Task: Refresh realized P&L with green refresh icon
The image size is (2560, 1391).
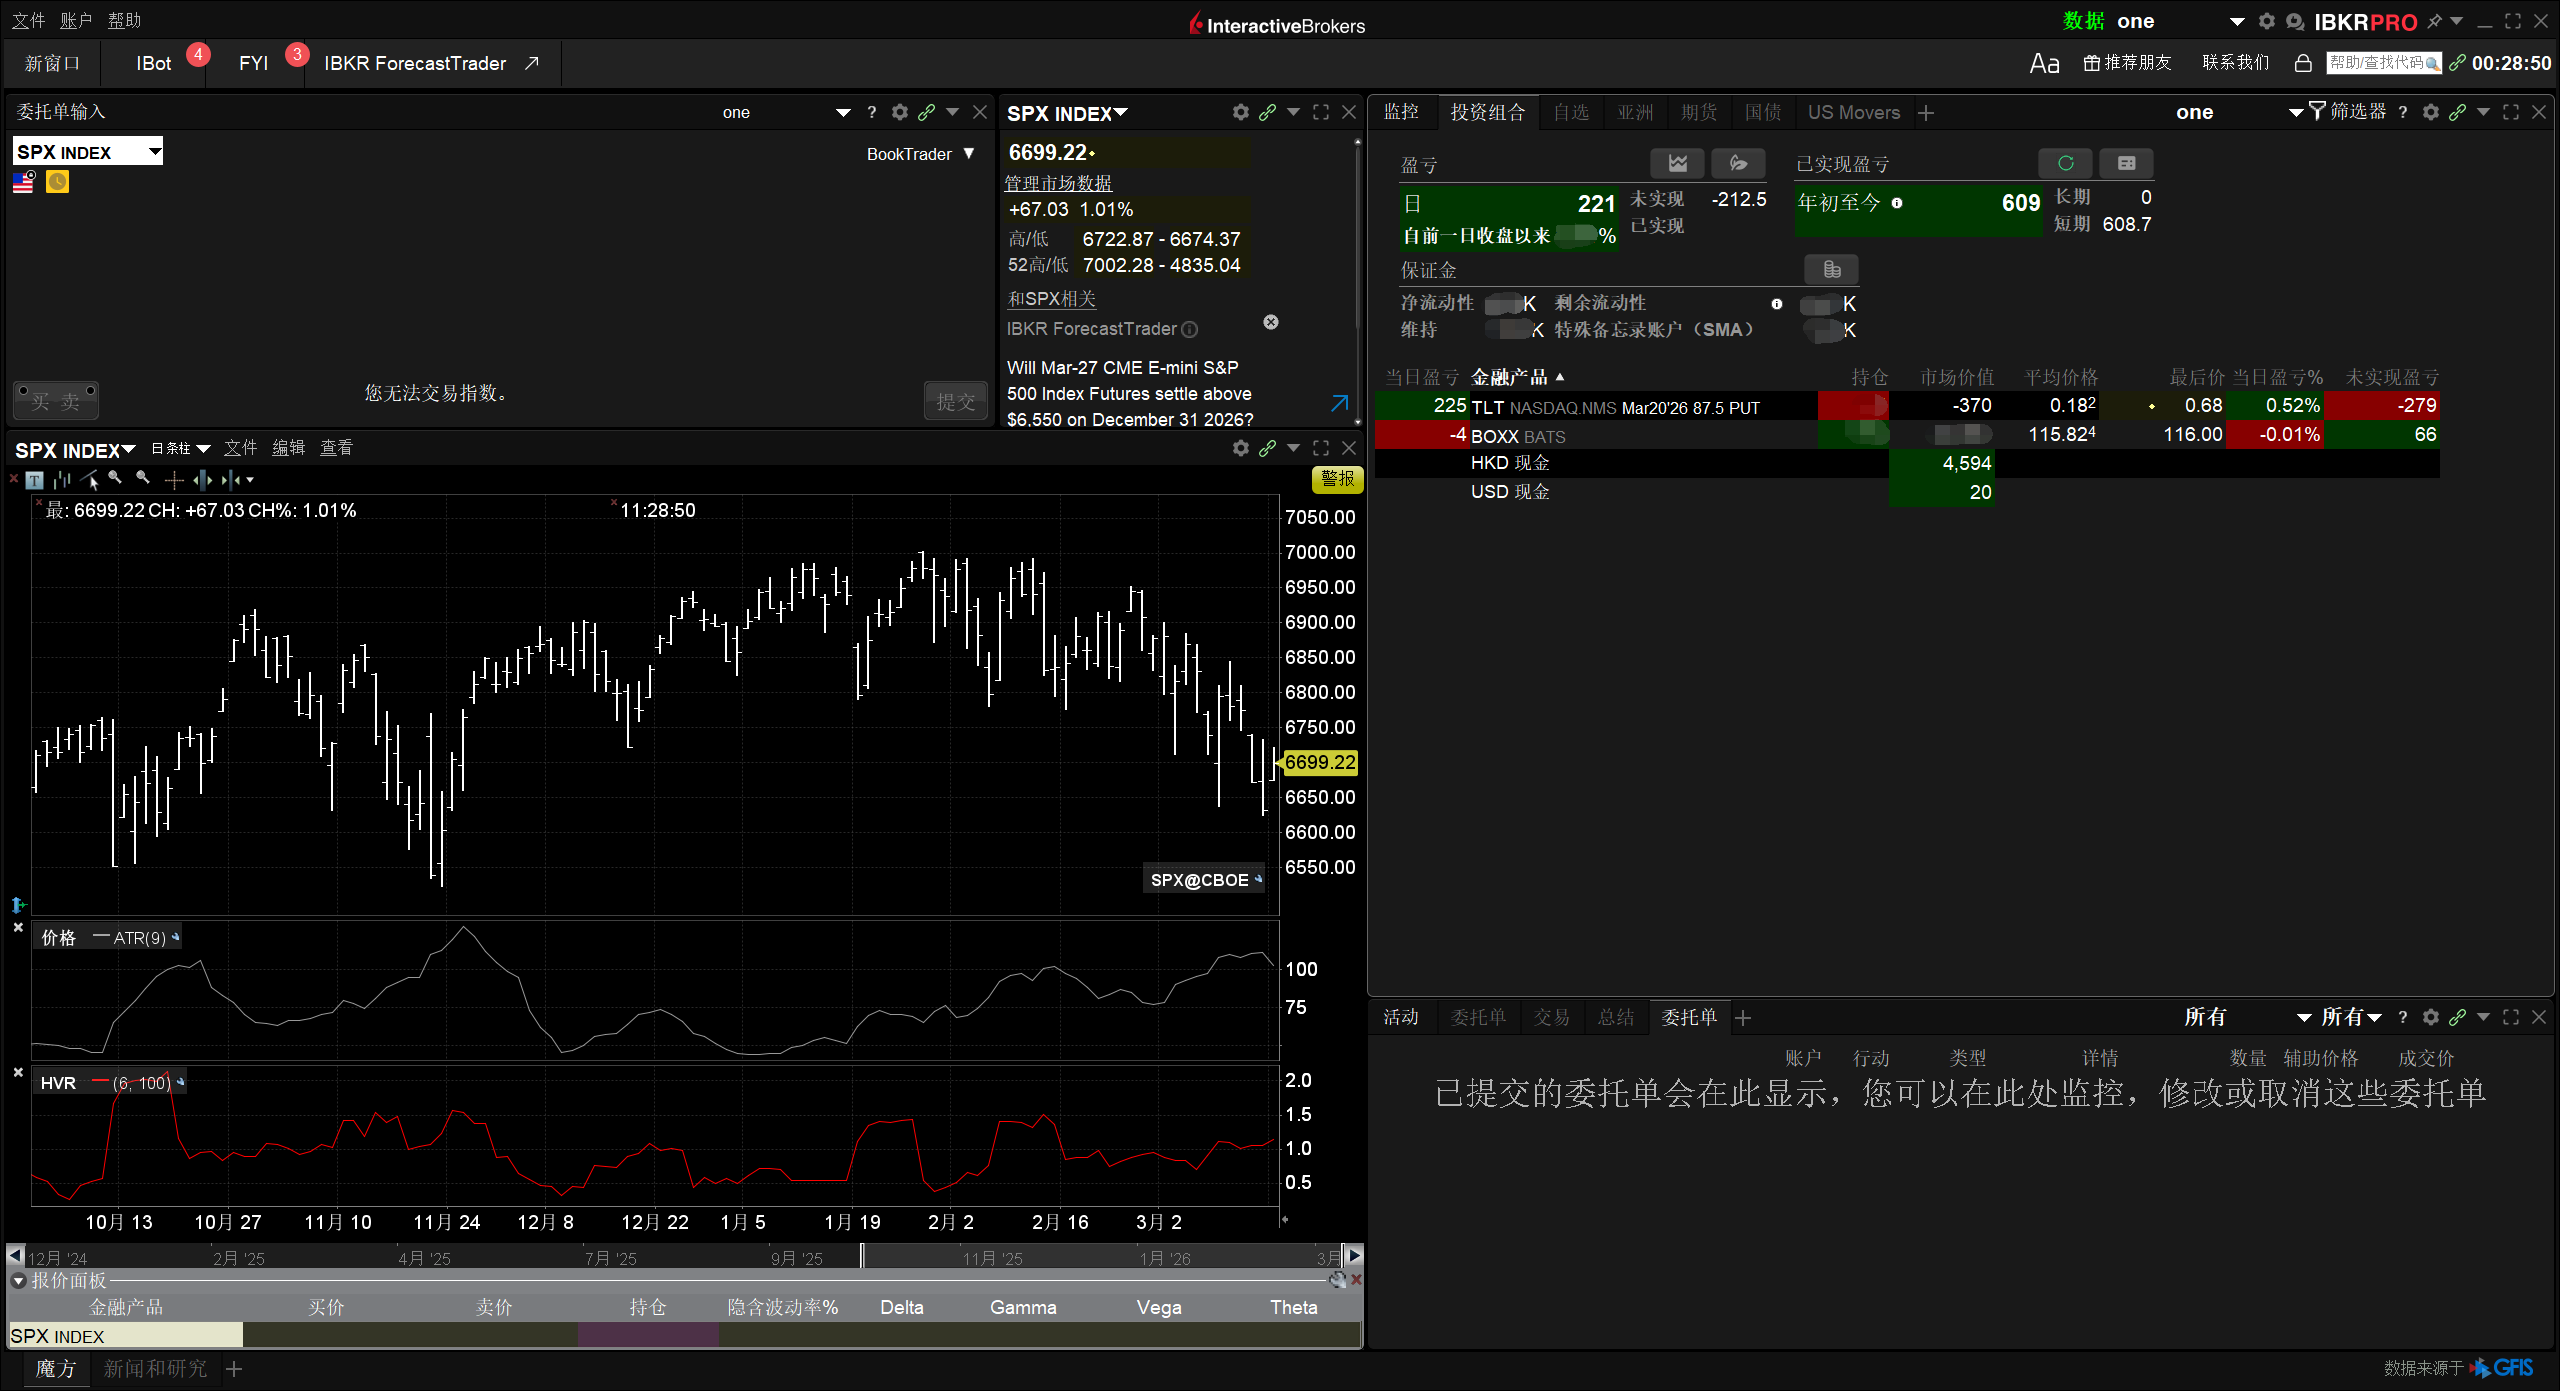Action: point(2065,163)
